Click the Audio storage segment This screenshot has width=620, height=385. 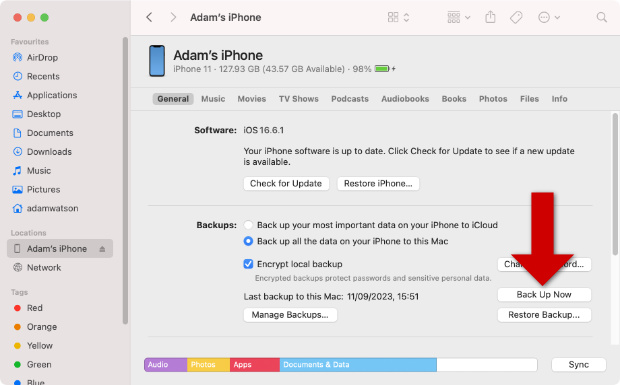166,364
